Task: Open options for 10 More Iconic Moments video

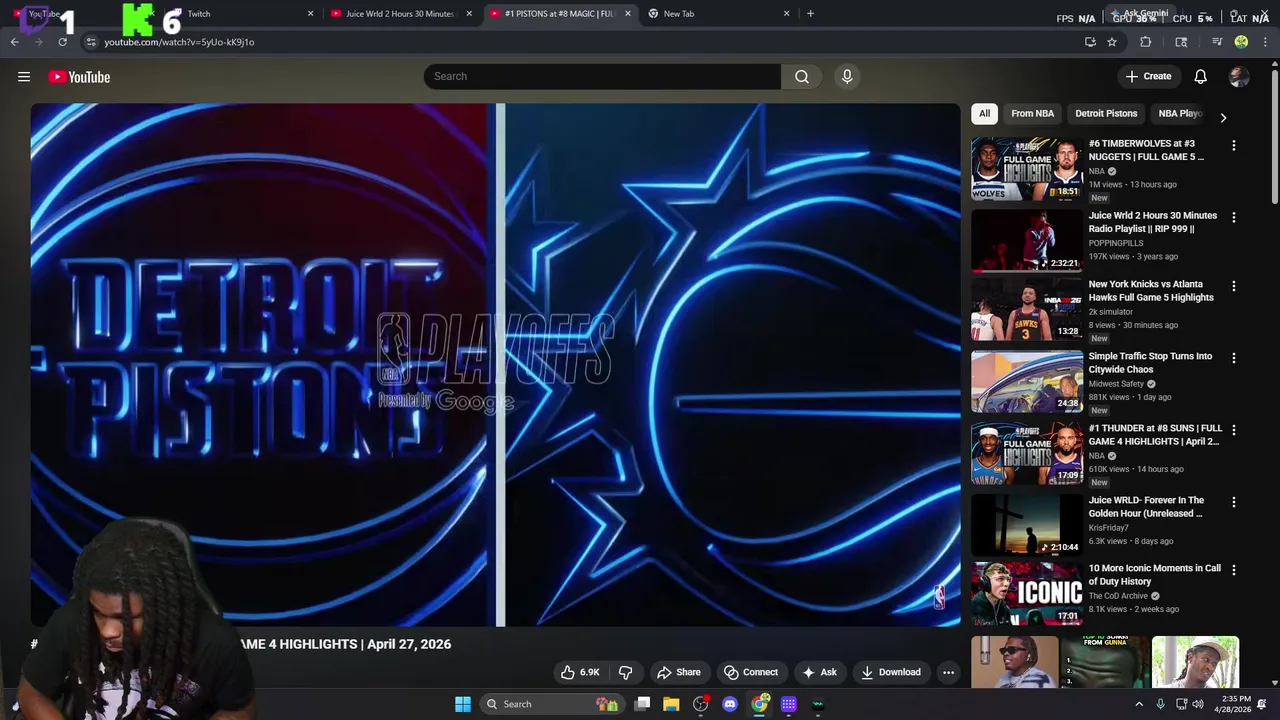Action: click(1233, 570)
